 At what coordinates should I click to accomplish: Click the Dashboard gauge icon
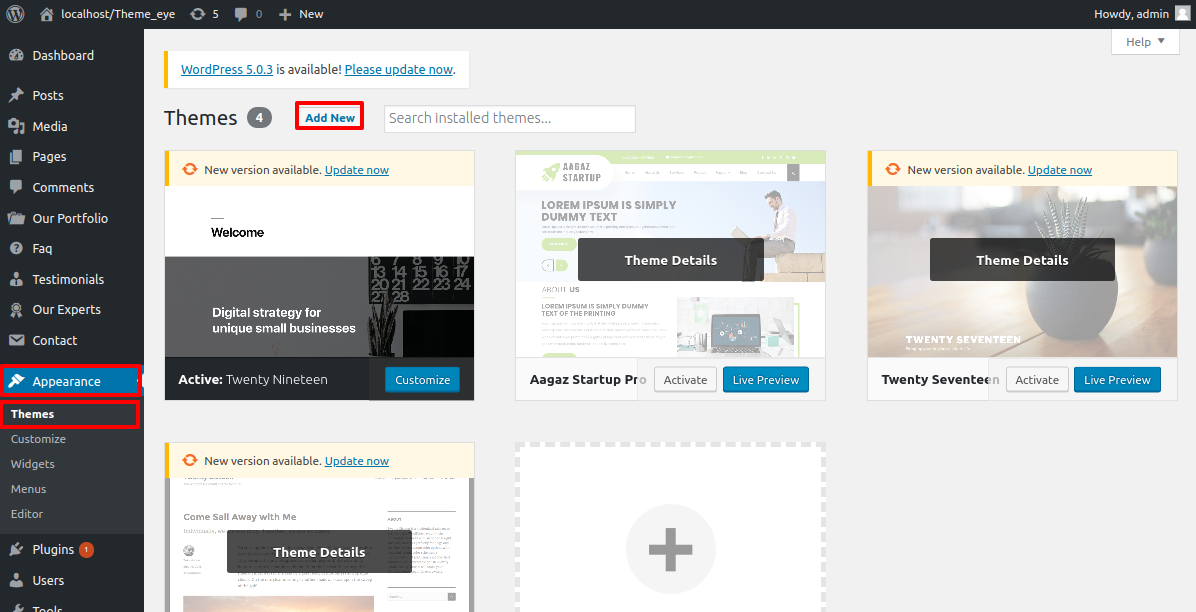click(16, 56)
